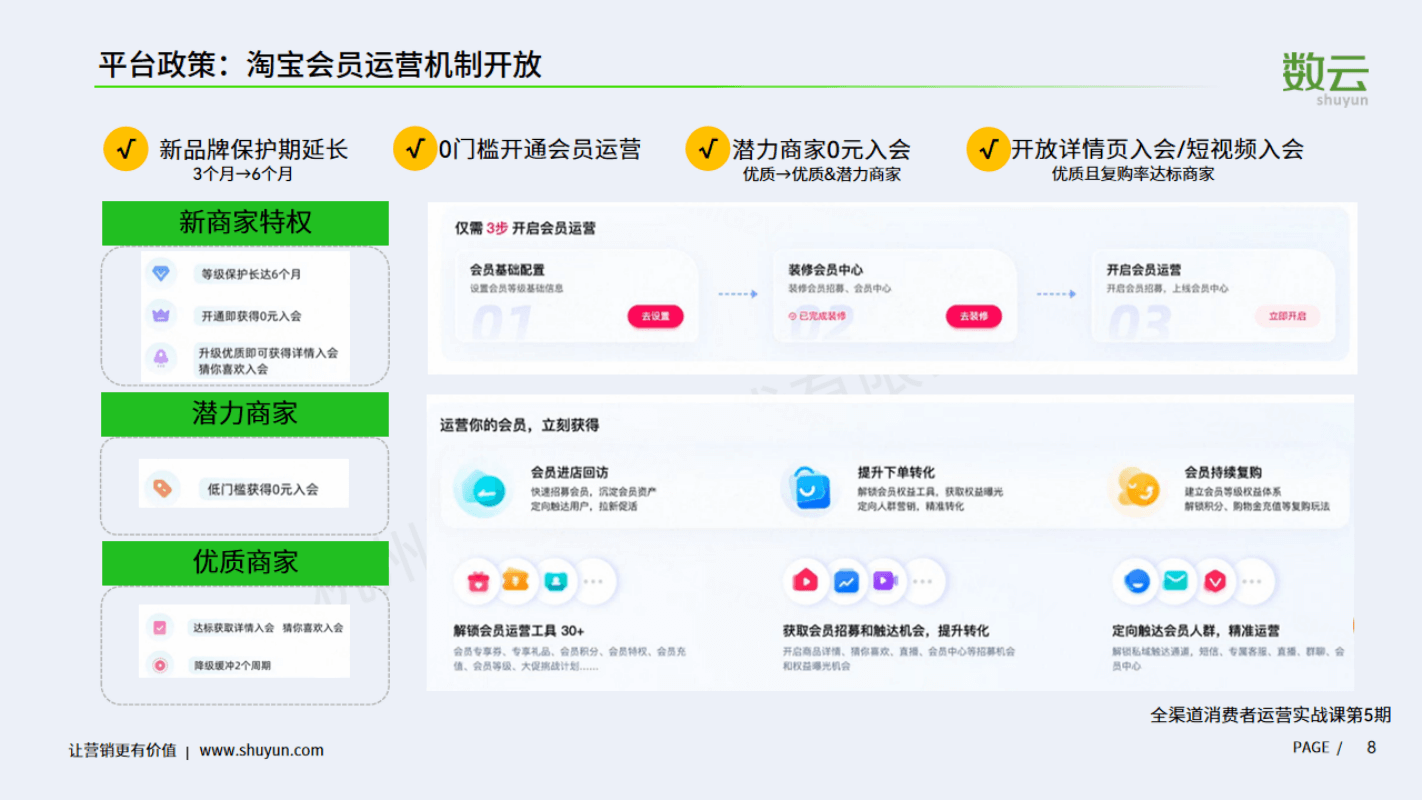The width and height of the screenshot is (1422, 800).
Task: Click the 等级保护长达6个月 label
Action: [251, 274]
